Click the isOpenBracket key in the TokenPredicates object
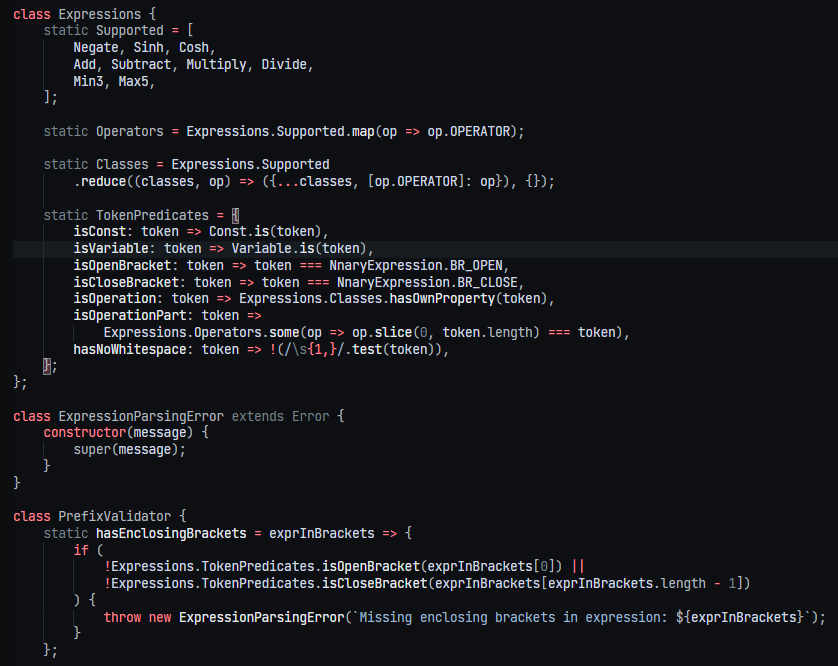838x666 pixels. point(122,266)
